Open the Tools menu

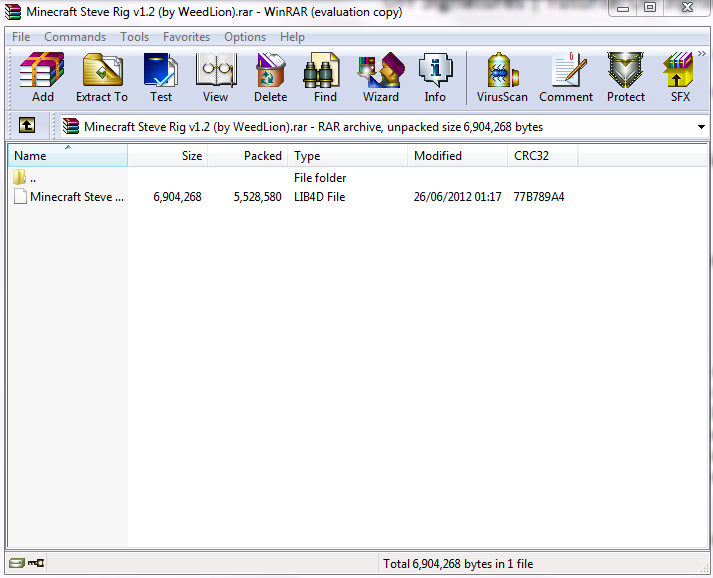tap(134, 37)
